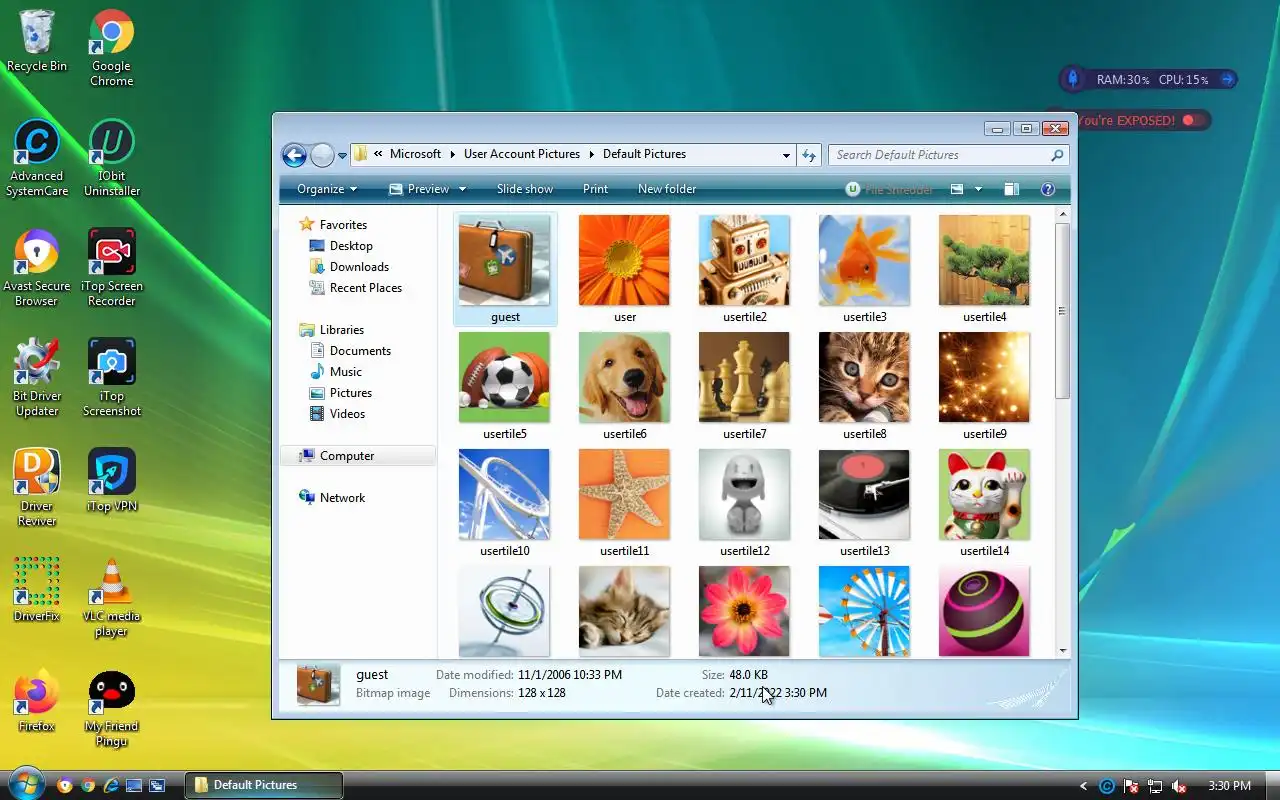The image size is (1280, 800).
Task: Launch Google Chrome from the desktop
Action: [112, 48]
